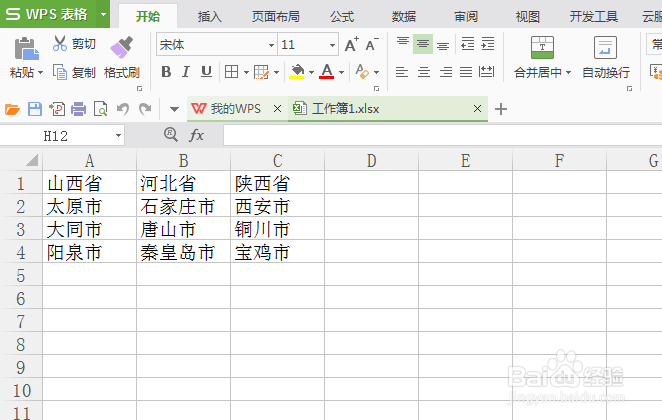662x420 pixels.
Task: Justify text alignment icon
Action: 466,72
